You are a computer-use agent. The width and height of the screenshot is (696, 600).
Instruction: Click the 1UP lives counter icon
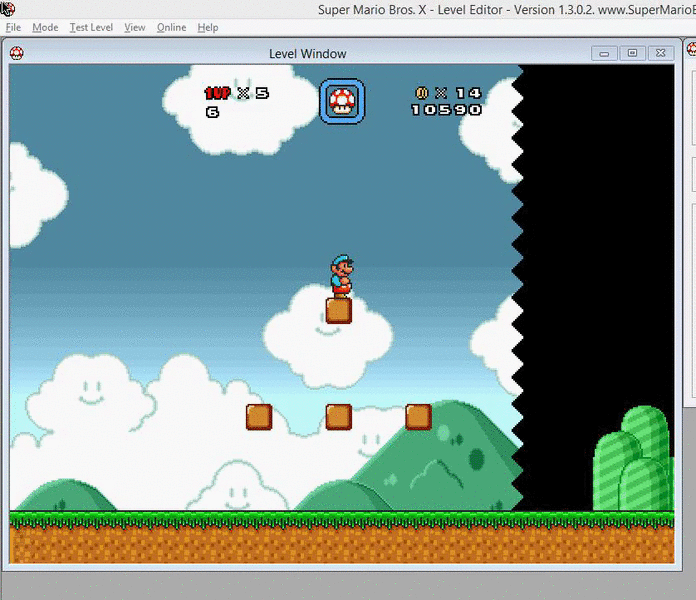218,93
